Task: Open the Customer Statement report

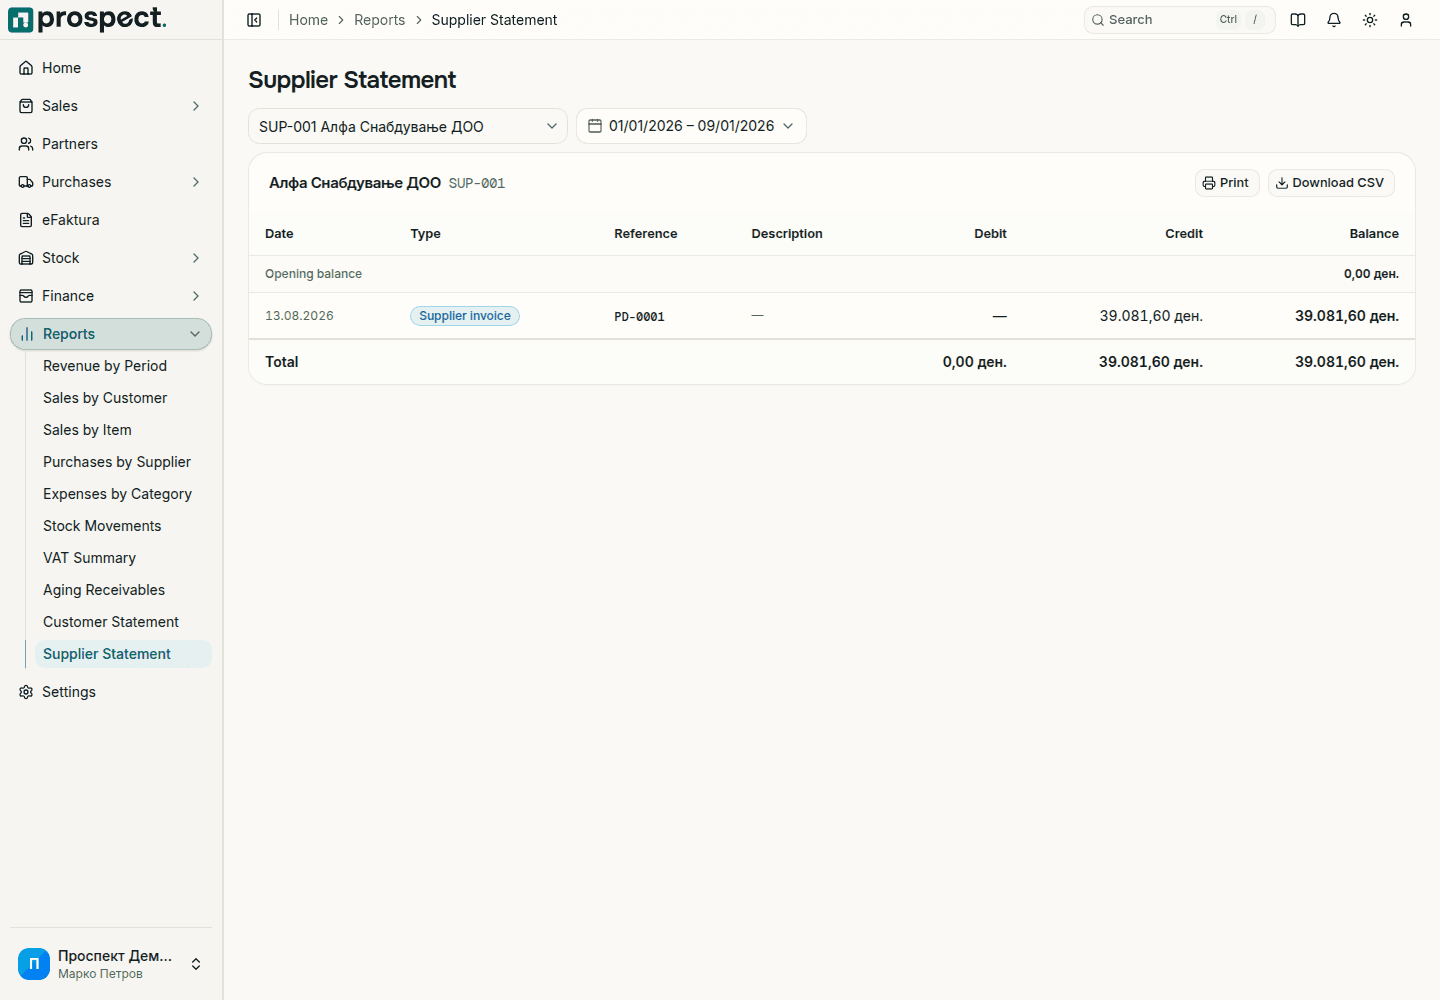Action: pyautogui.click(x=123, y=622)
